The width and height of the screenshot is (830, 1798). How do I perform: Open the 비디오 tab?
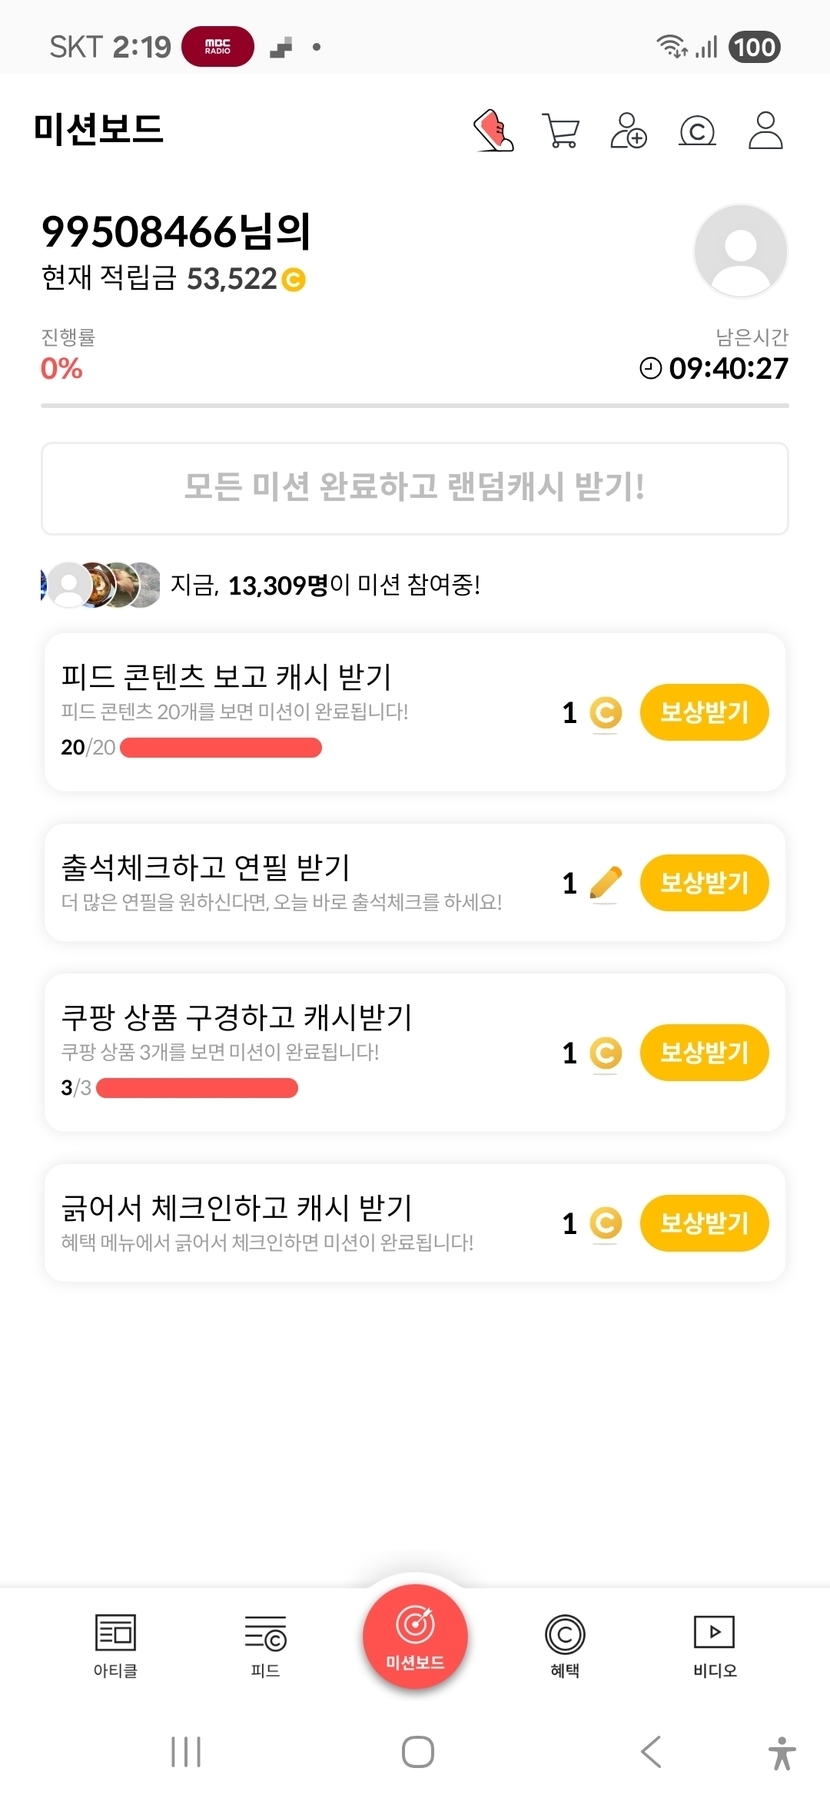coord(715,1645)
